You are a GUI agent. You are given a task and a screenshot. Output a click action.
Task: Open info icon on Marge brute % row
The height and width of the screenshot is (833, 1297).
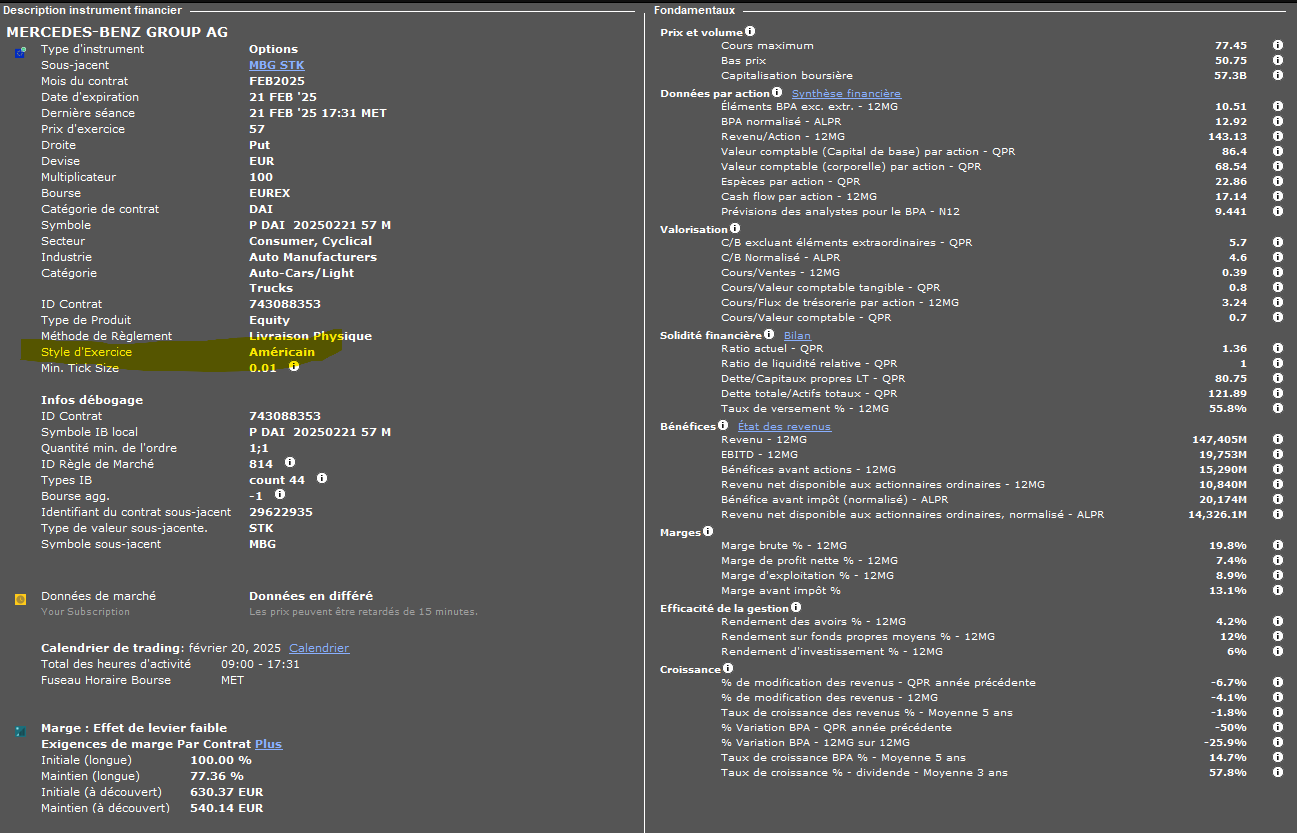click(x=1278, y=545)
